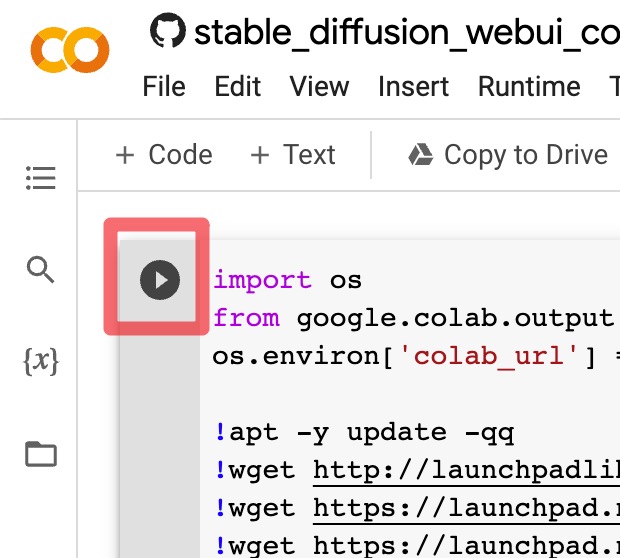Click the 'from google.colab.output' code line
This screenshot has height=558, width=620.
tap(413, 319)
